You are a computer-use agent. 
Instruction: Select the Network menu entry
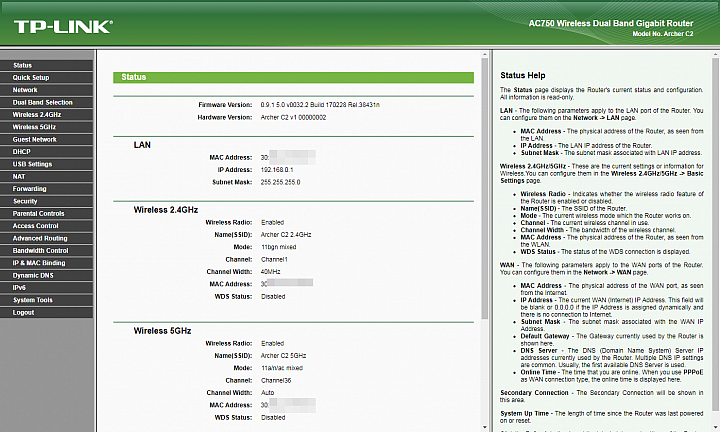[x=46, y=90]
